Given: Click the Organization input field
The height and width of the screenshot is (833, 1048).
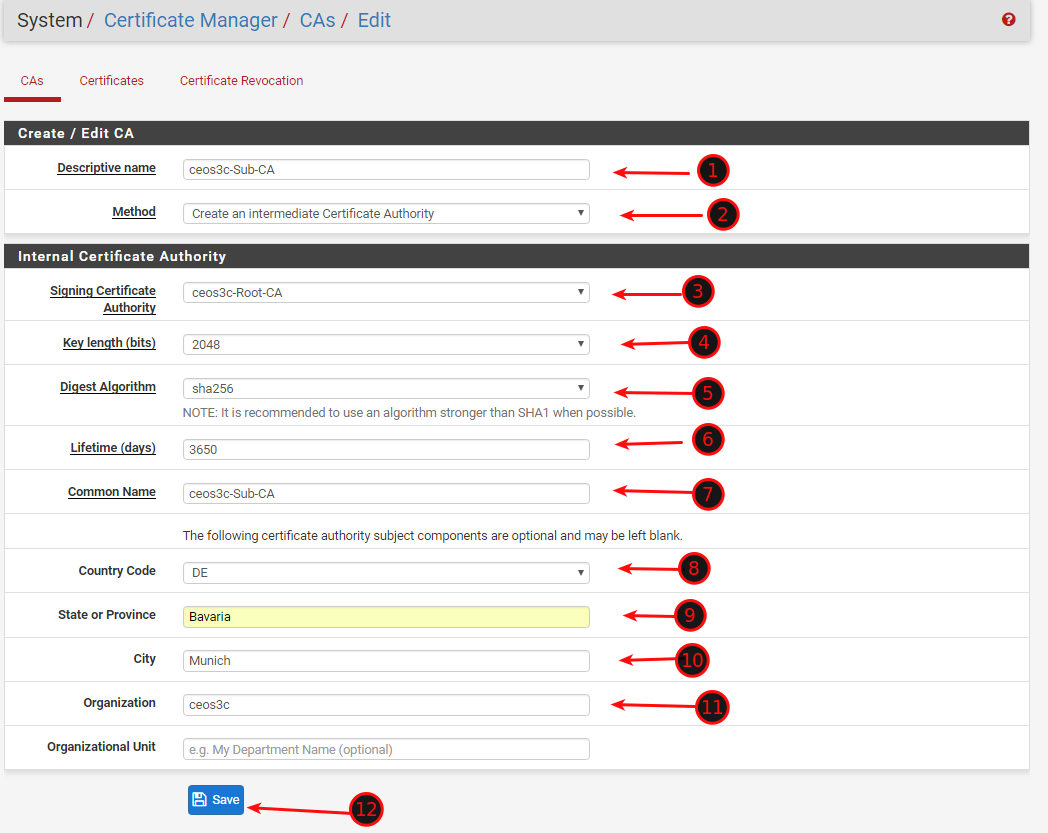Looking at the screenshot, I should 386,705.
